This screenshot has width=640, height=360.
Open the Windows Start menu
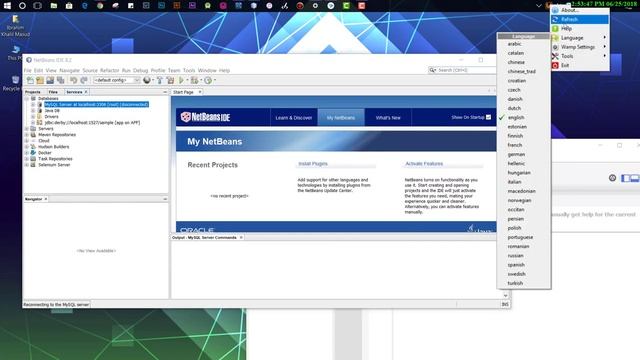[x=7, y=6]
